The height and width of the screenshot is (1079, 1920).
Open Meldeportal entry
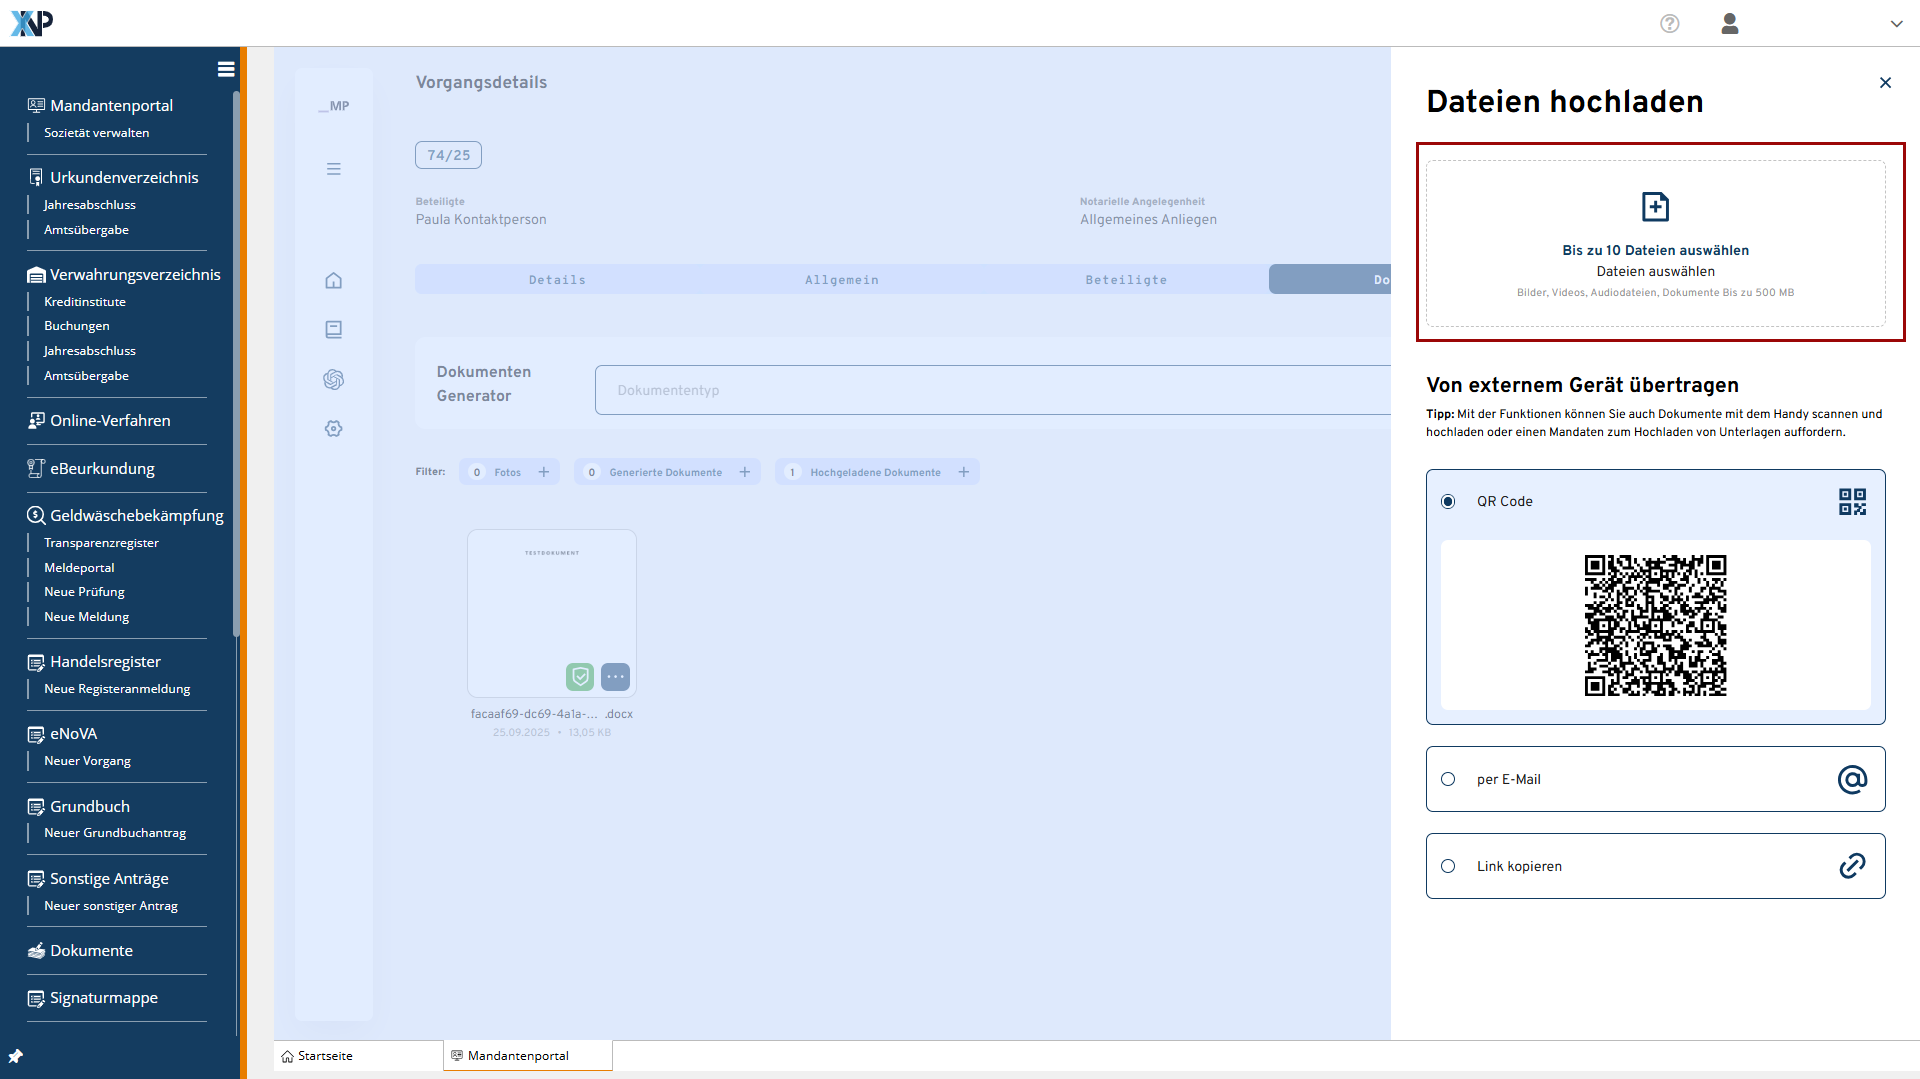pyautogui.click(x=79, y=568)
